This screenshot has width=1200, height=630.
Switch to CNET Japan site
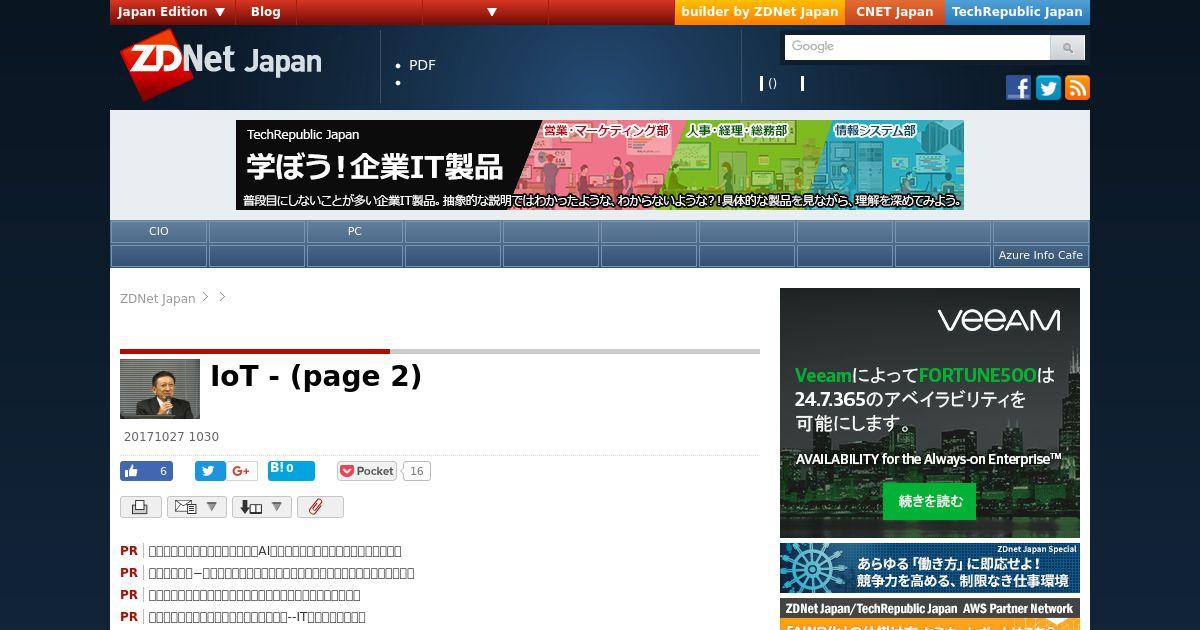[x=895, y=12]
